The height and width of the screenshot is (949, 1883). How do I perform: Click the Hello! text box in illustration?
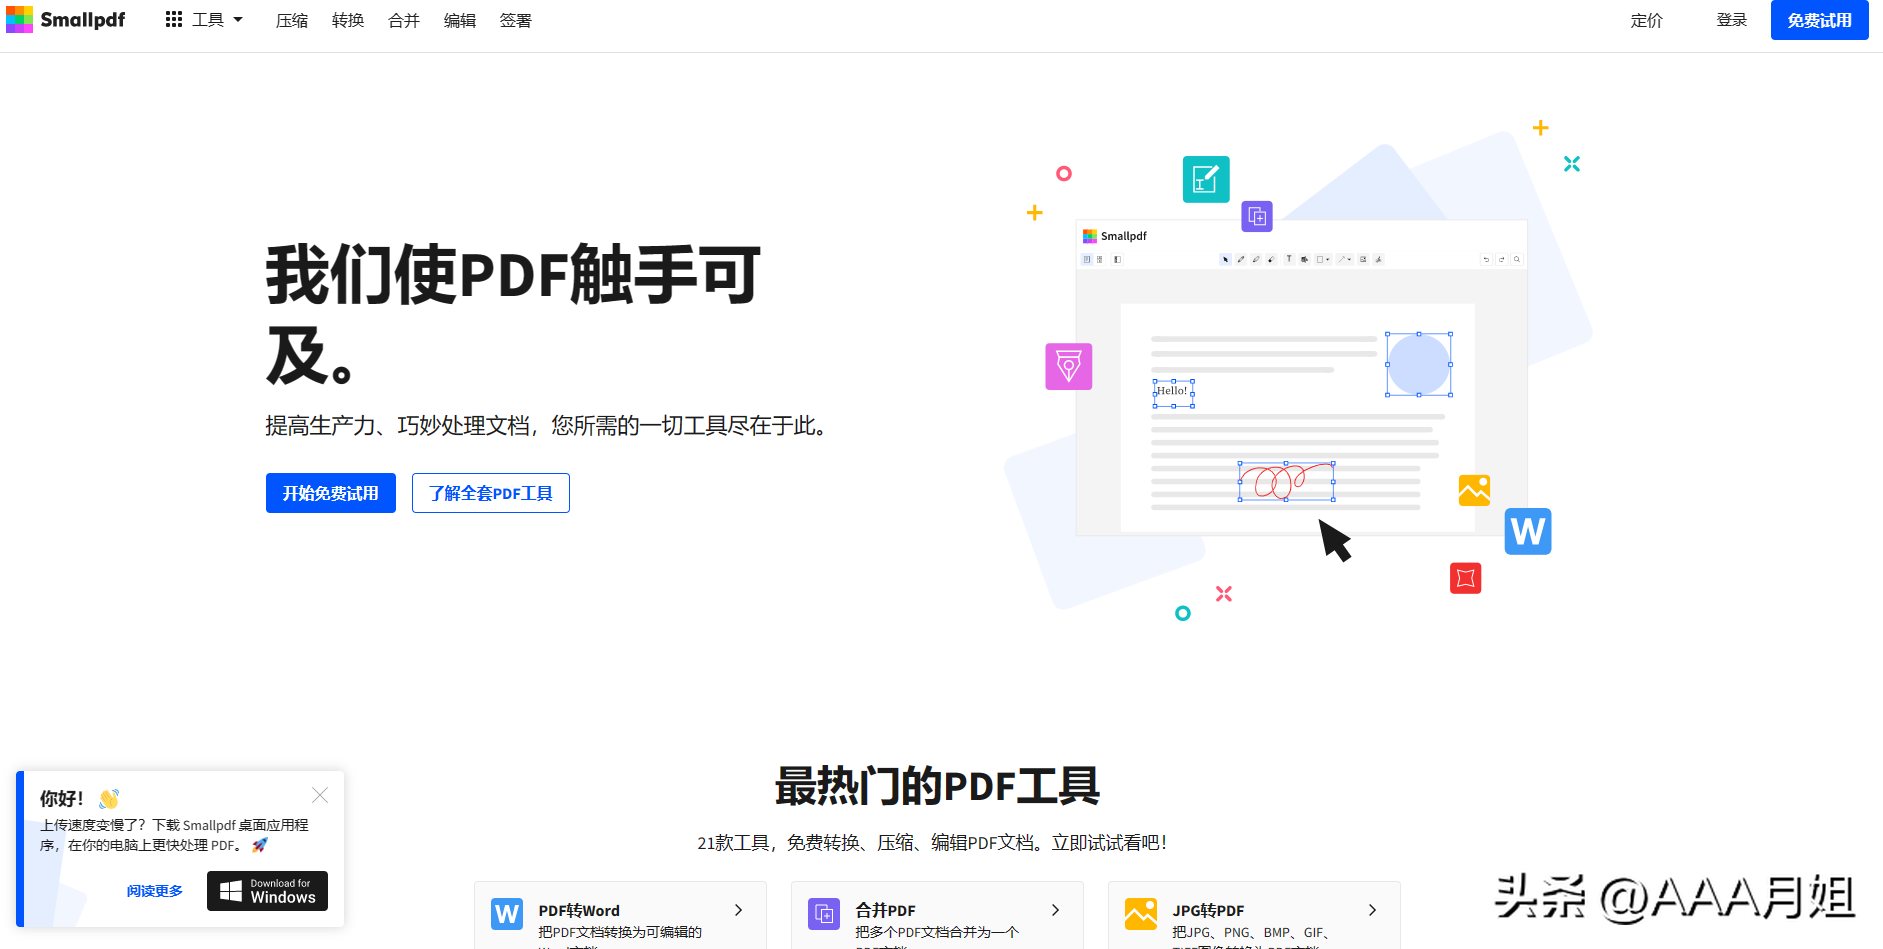1173,393
